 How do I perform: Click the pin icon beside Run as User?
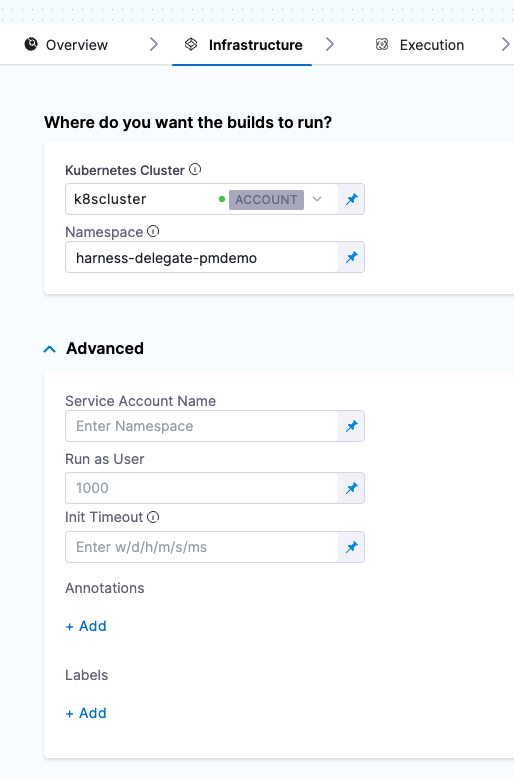[x=352, y=488]
